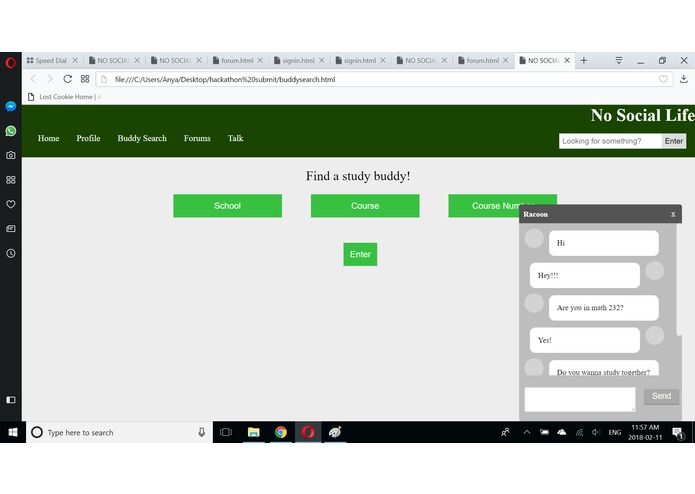Open Forums in the site navigation

tap(197, 138)
